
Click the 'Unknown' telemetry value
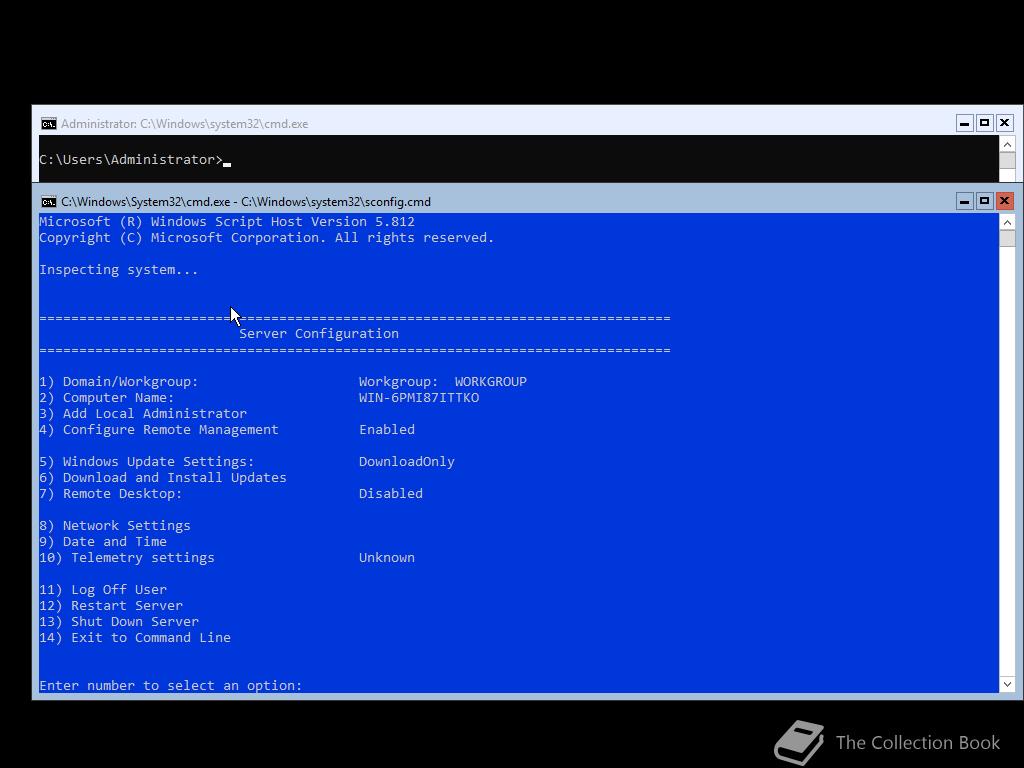point(387,558)
